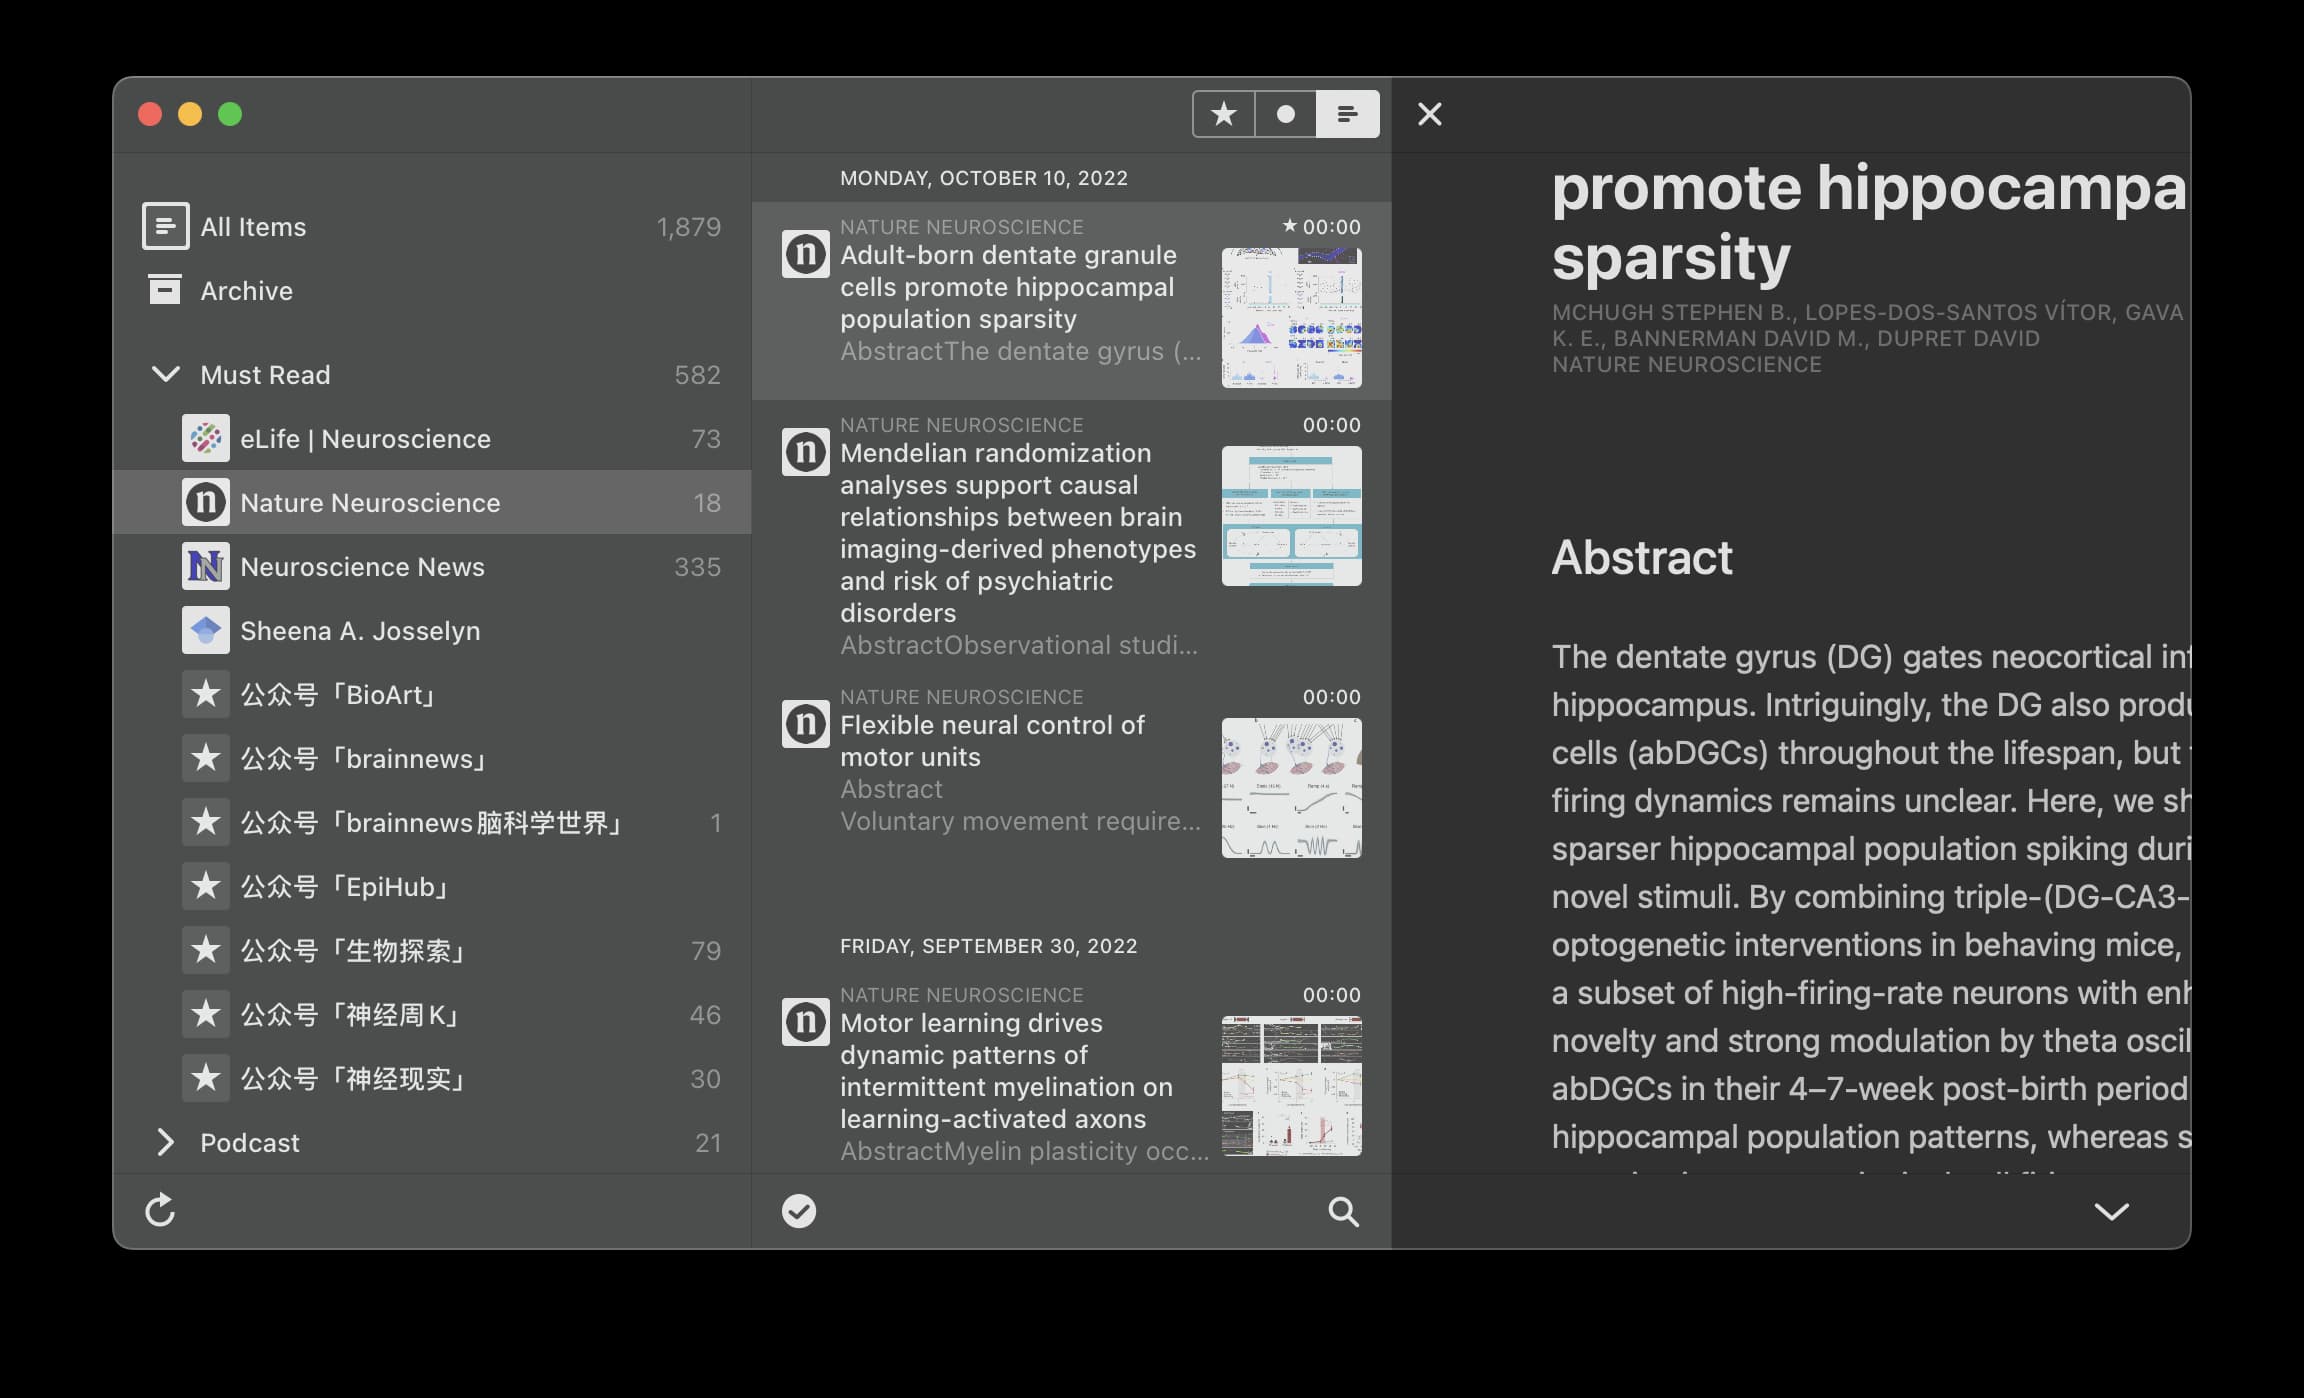
Task: Click star icon beside 公众号「生物探索」
Action: pos(205,950)
